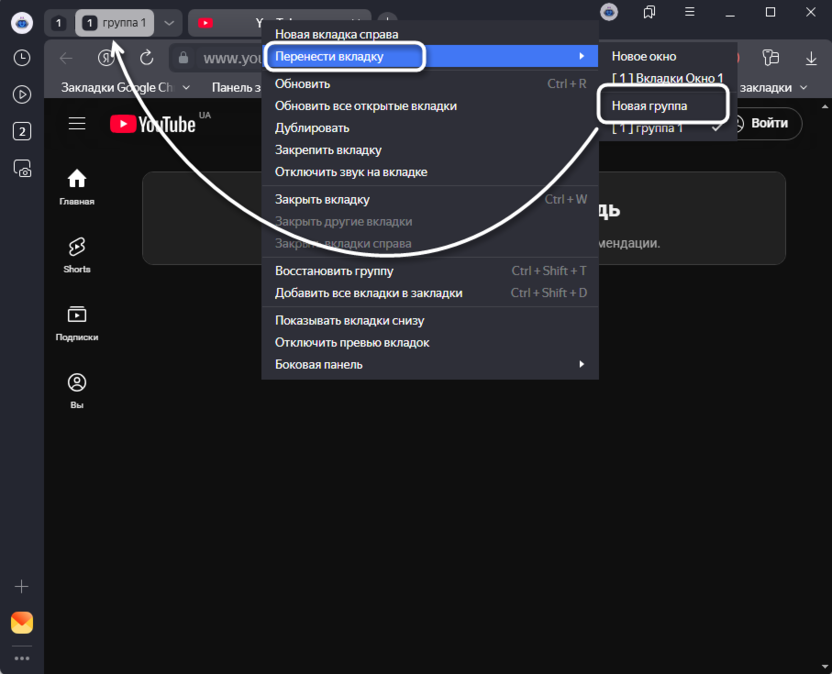Click the page scrollbar up arrow
This screenshot has width=832, height=674.
tap(825, 107)
